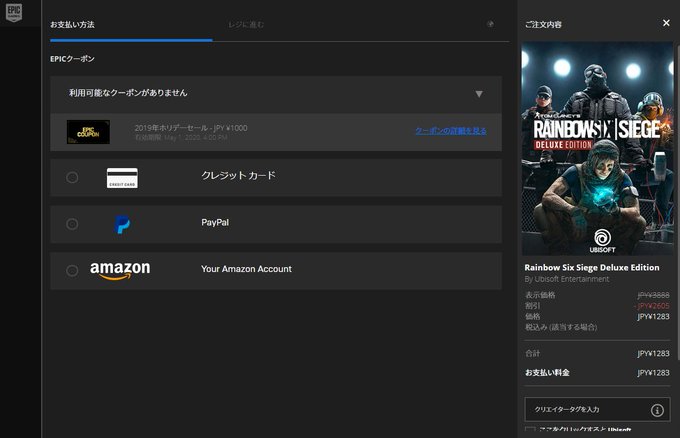Click Rainbow Six Siege cover art
This screenshot has height=438, width=680.
597,148
